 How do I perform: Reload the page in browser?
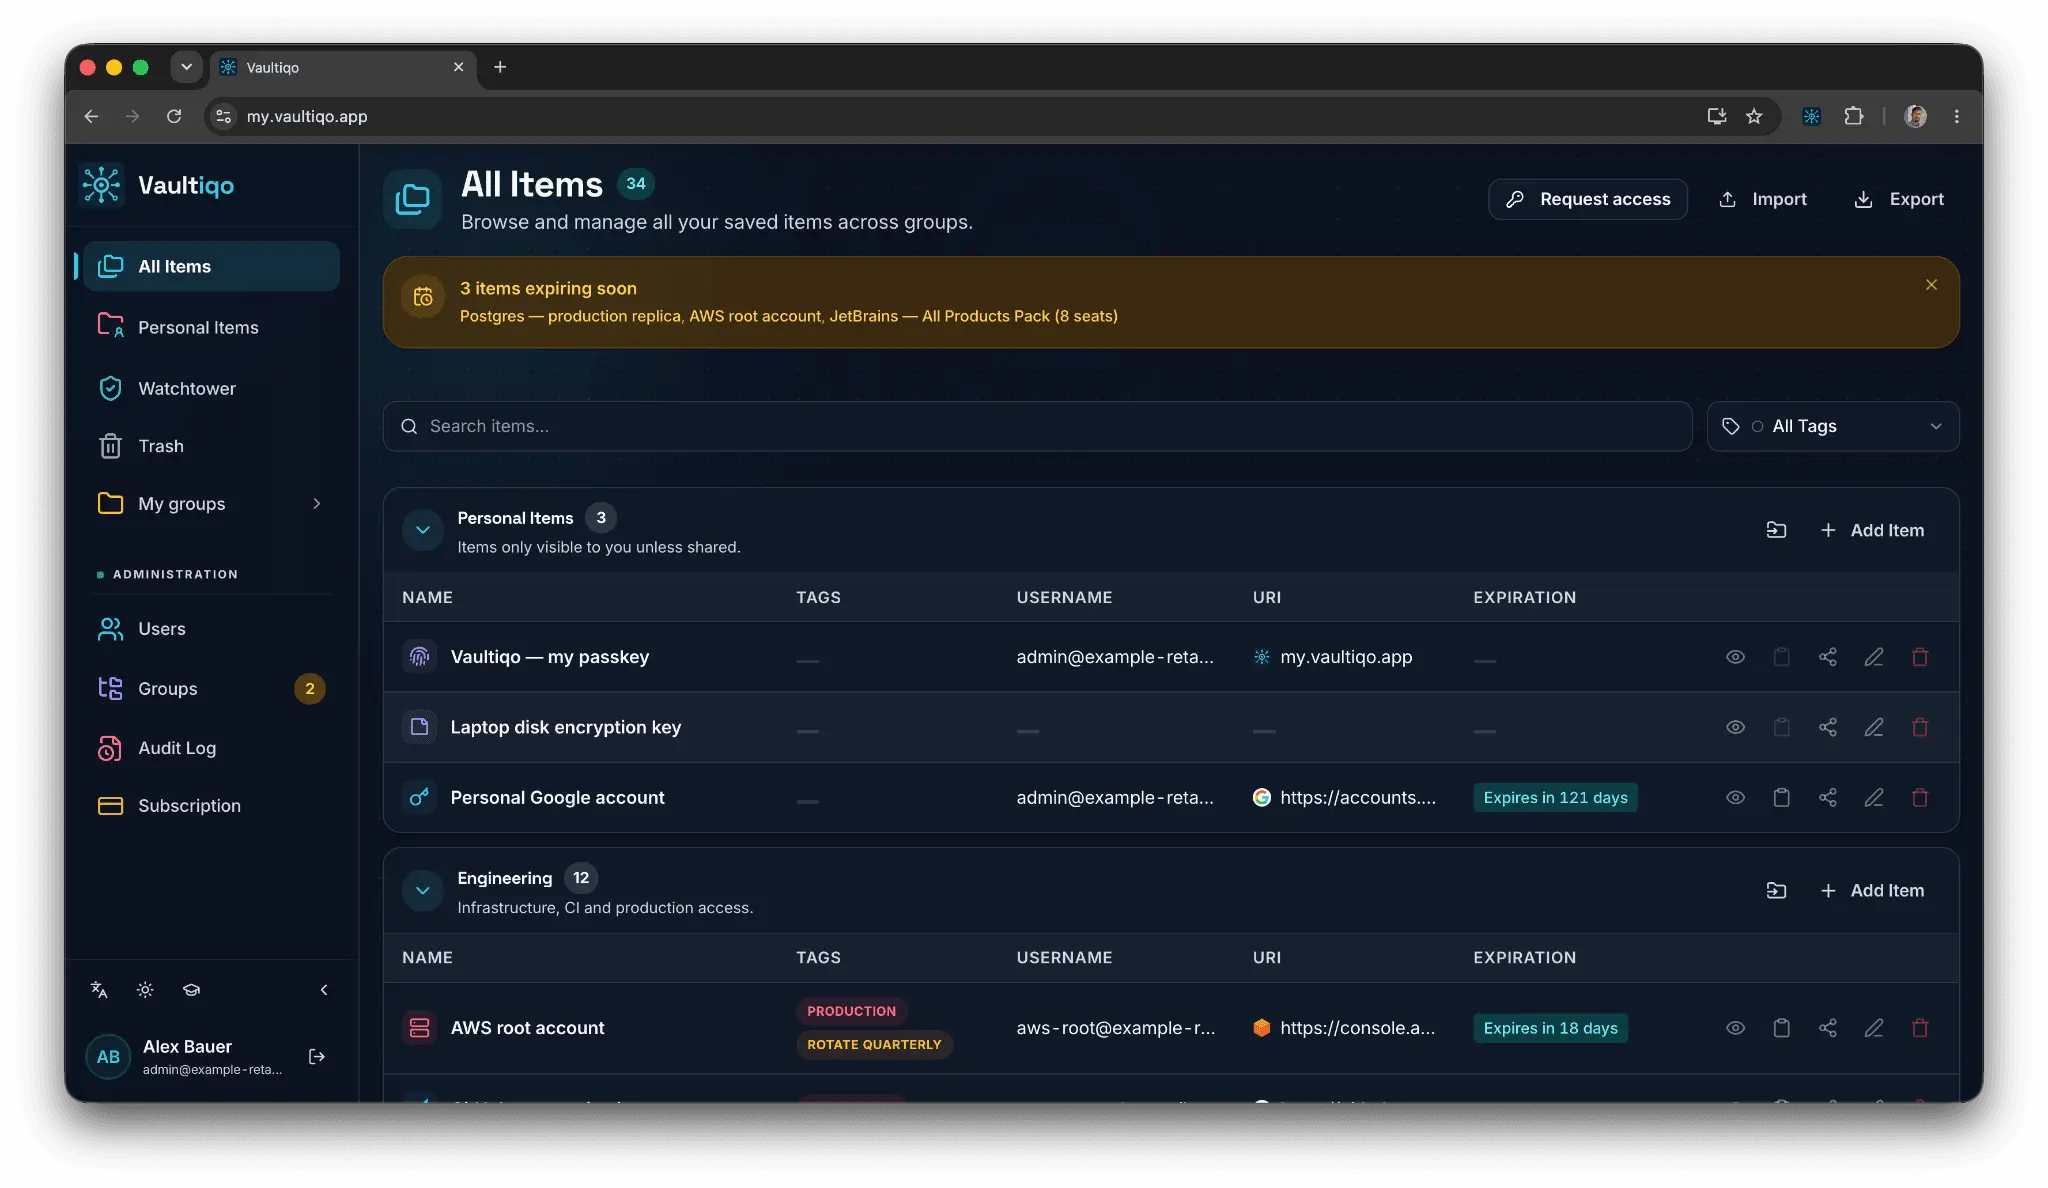click(x=174, y=116)
